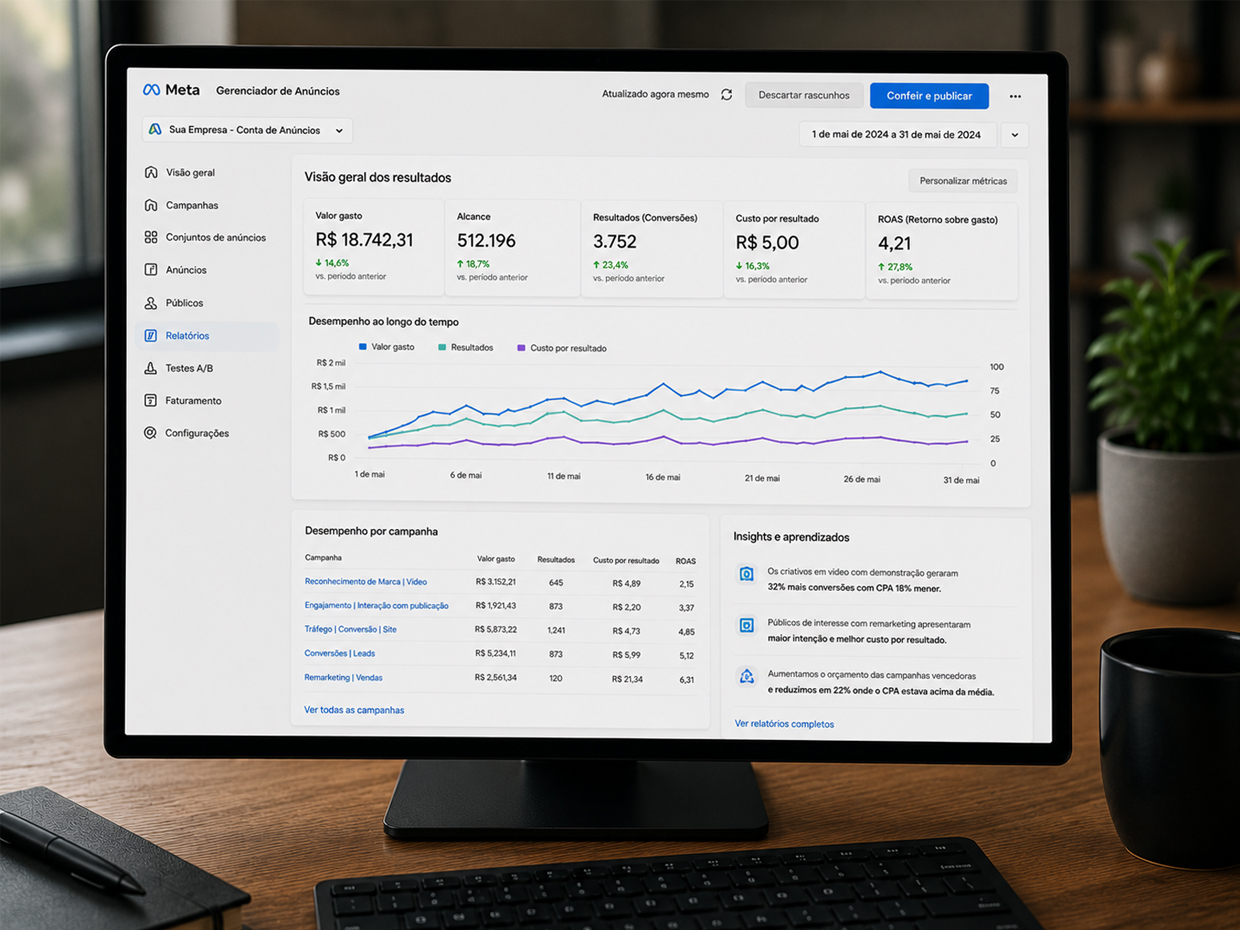Open Ver relatórios completos link

(x=784, y=724)
